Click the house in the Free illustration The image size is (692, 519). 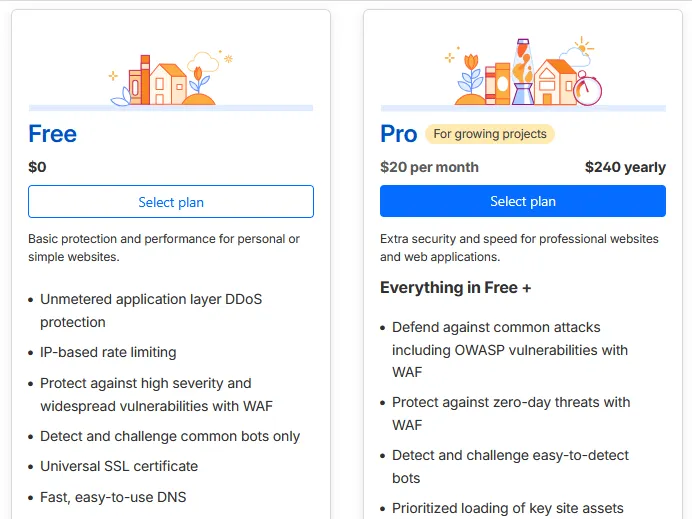coord(168,84)
